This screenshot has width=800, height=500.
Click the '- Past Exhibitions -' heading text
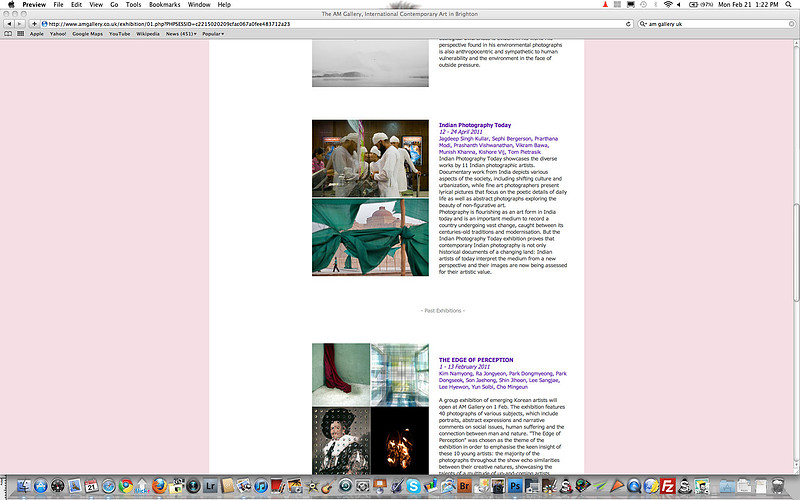443,310
